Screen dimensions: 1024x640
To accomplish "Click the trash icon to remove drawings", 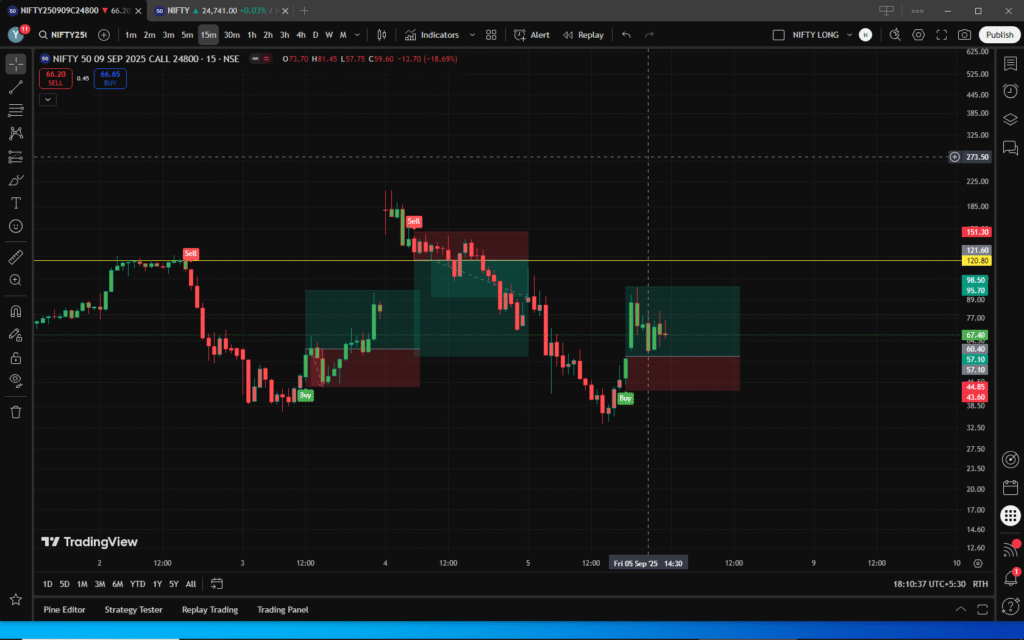I will point(16,411).
